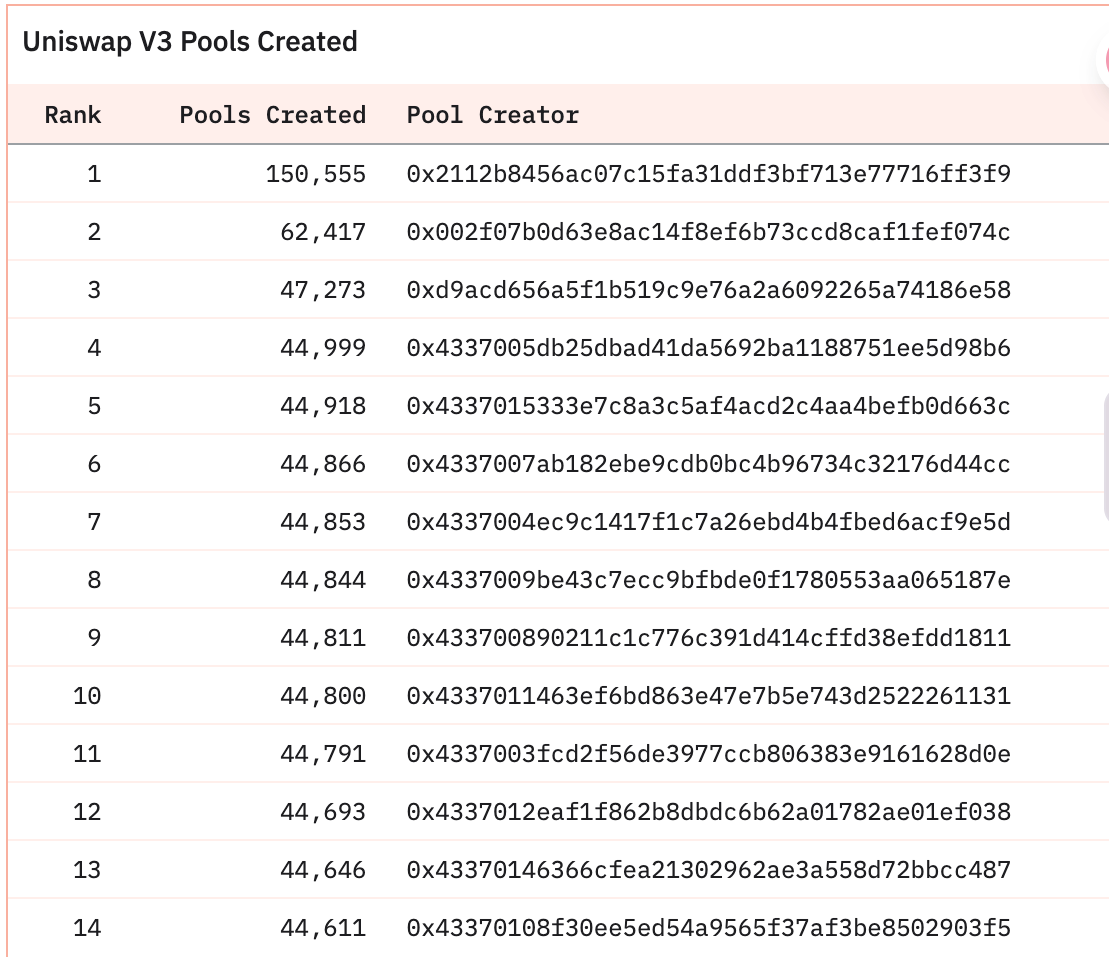
Task: Open creator address starting with 0xd9acd656
Action: point(708,290)
